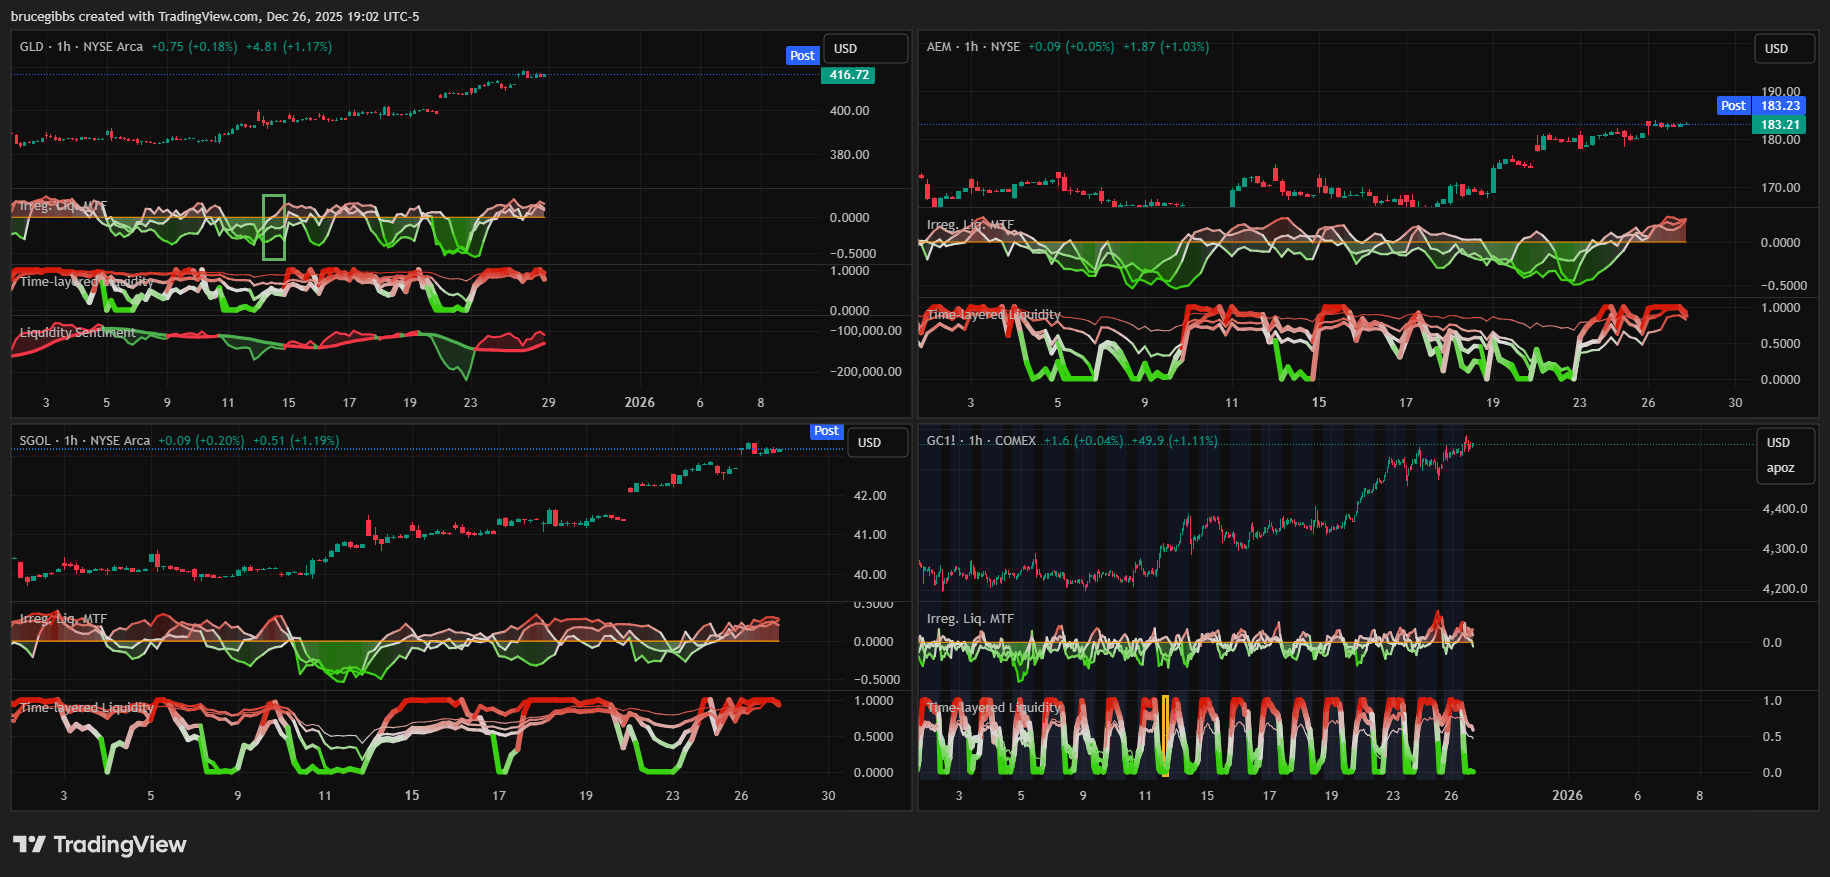Click the apoz label on the GC1! chart

(x=1780, y=468)
